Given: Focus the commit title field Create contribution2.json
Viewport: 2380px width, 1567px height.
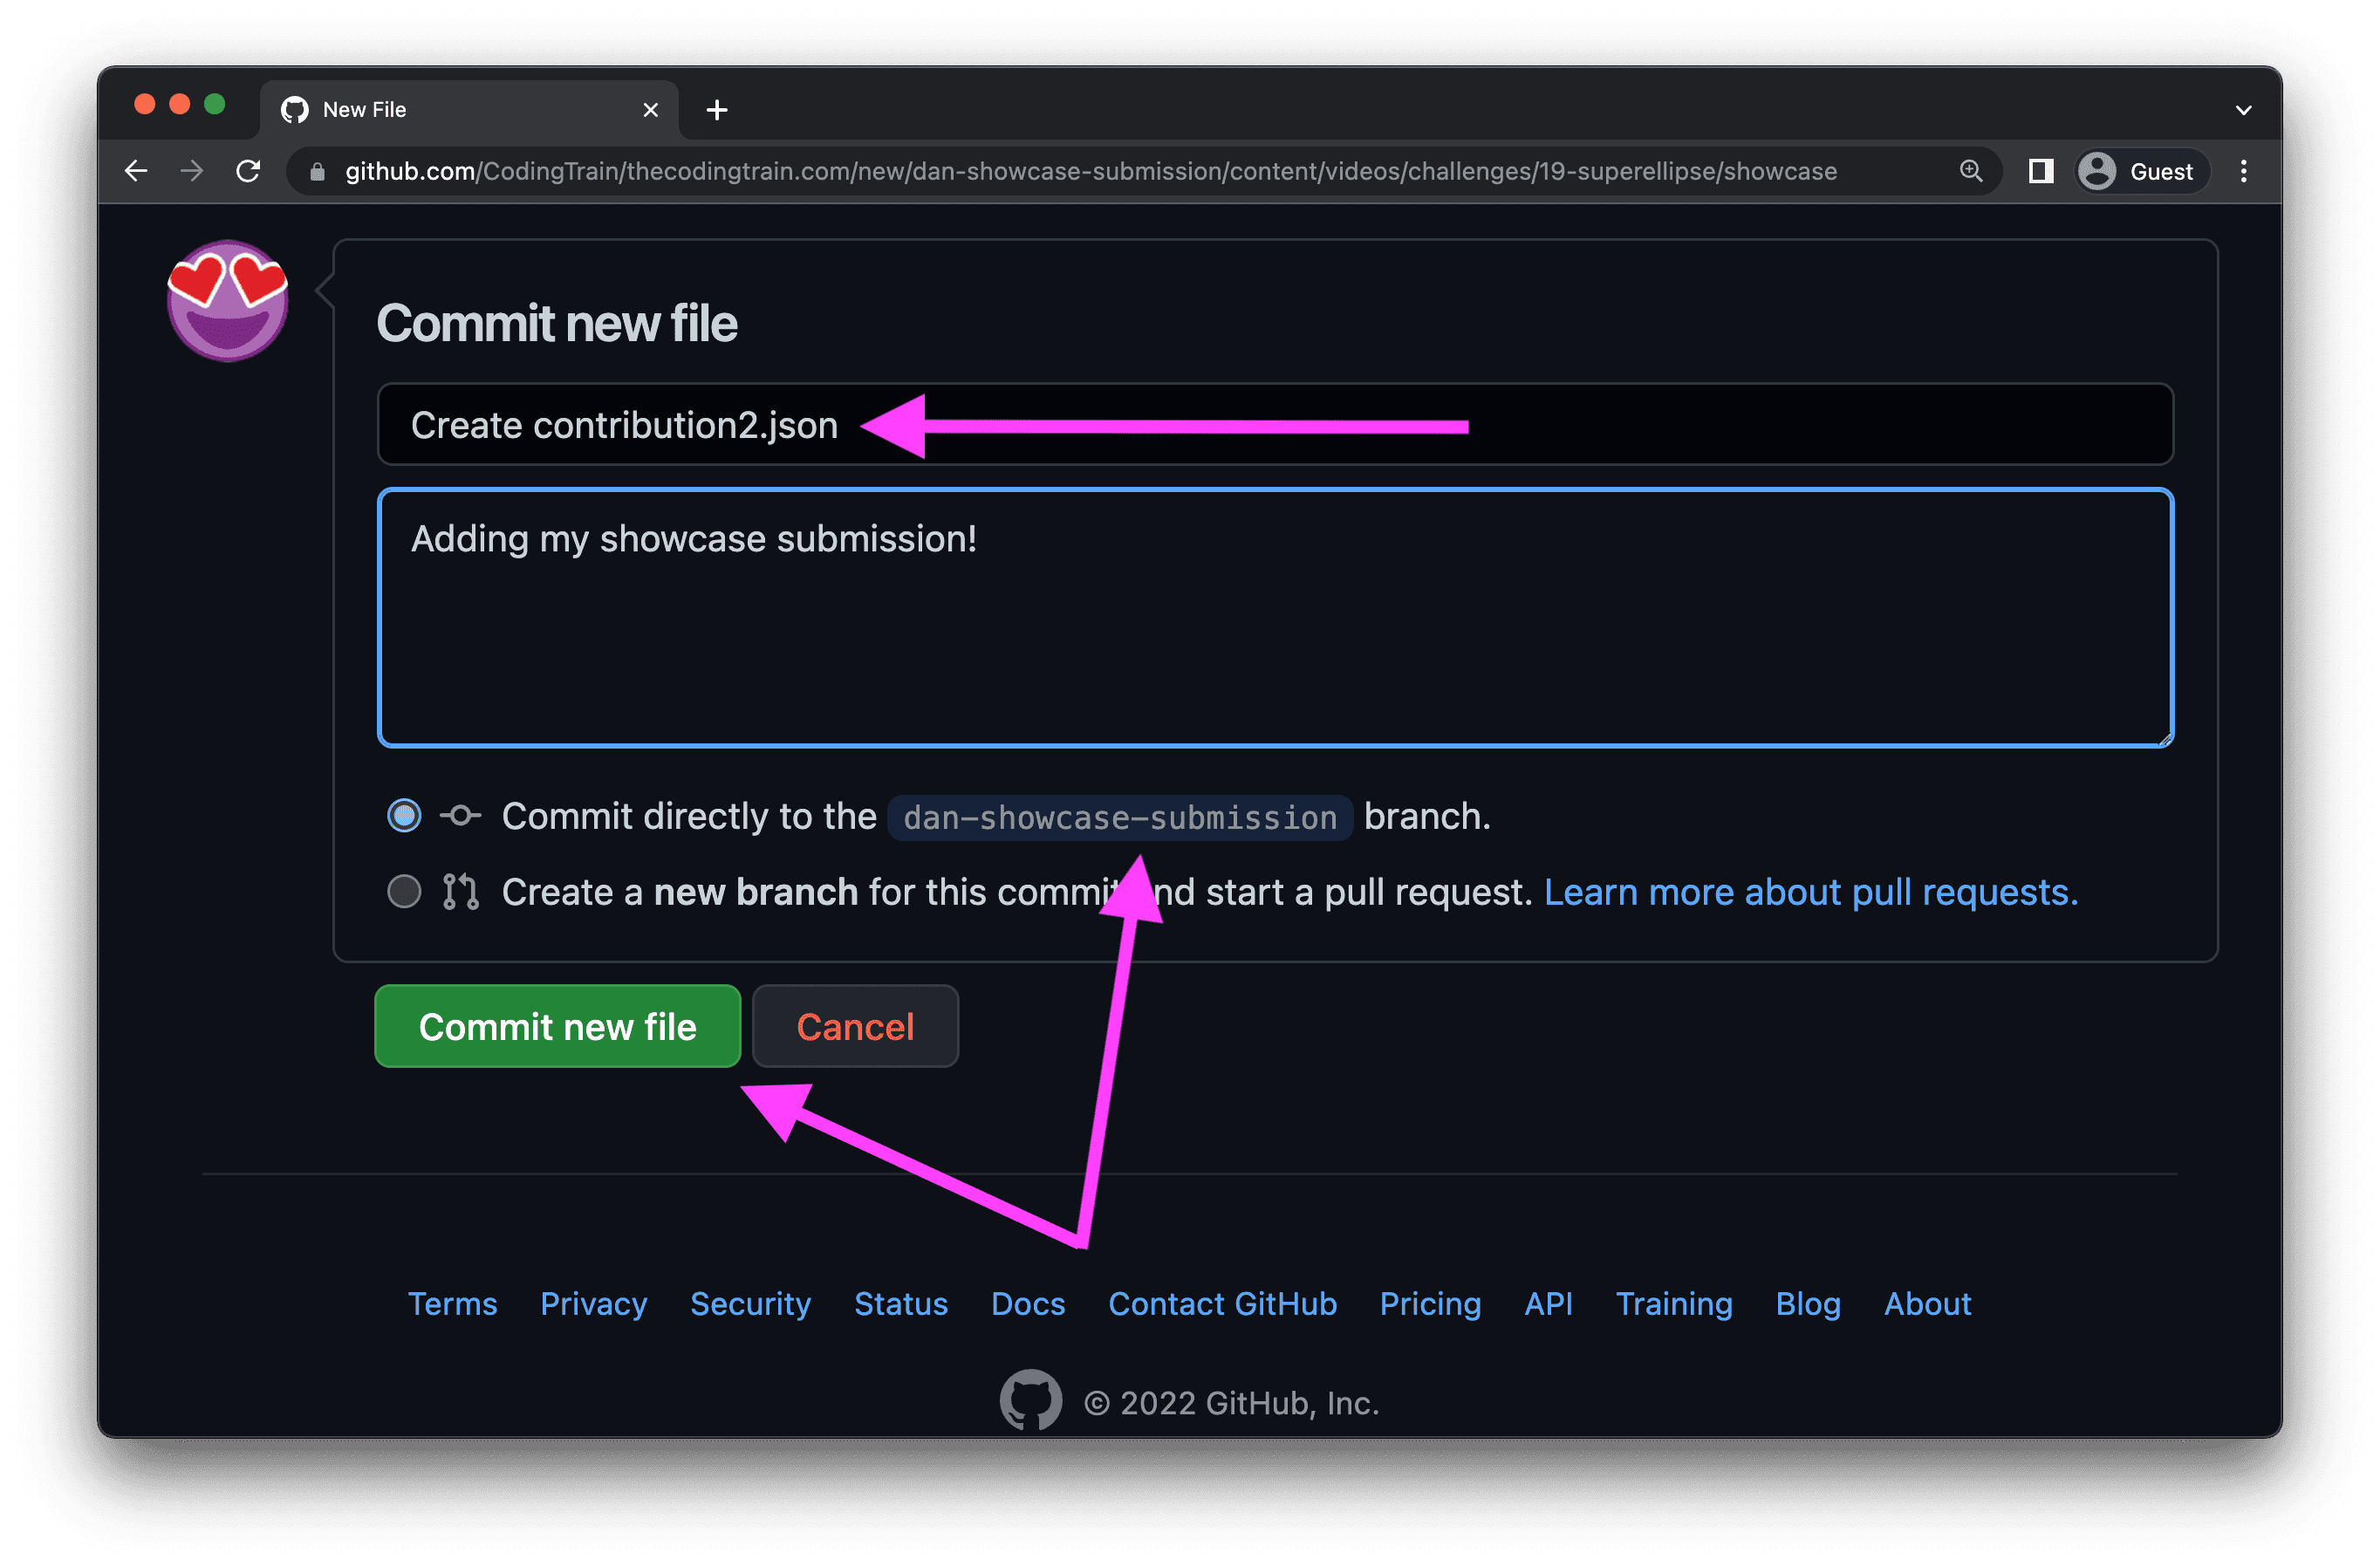Looking at the screenshot, I should (x=1275, y=424).
